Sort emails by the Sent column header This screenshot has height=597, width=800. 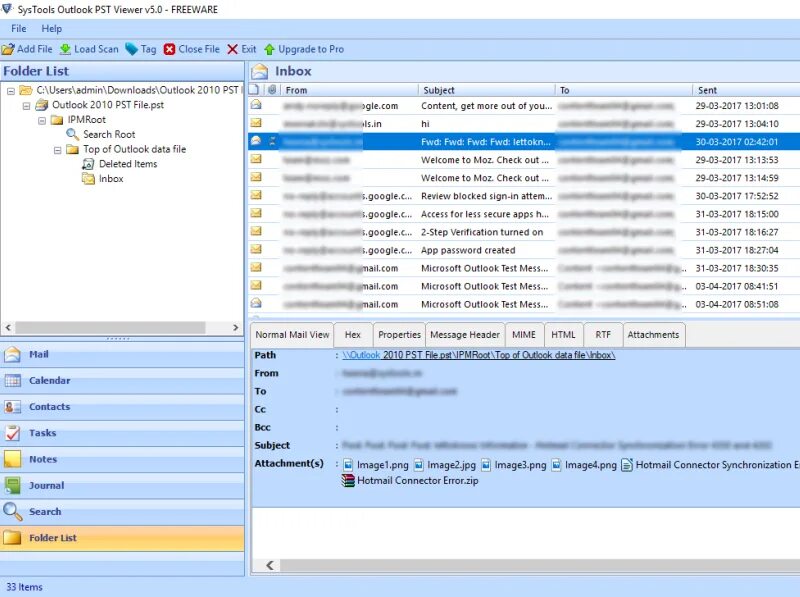[746, 90]
